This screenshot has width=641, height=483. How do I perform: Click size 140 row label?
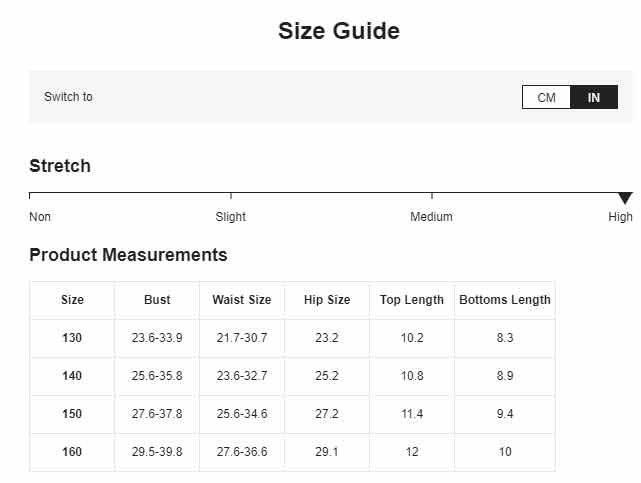click(x=72, y=376)
